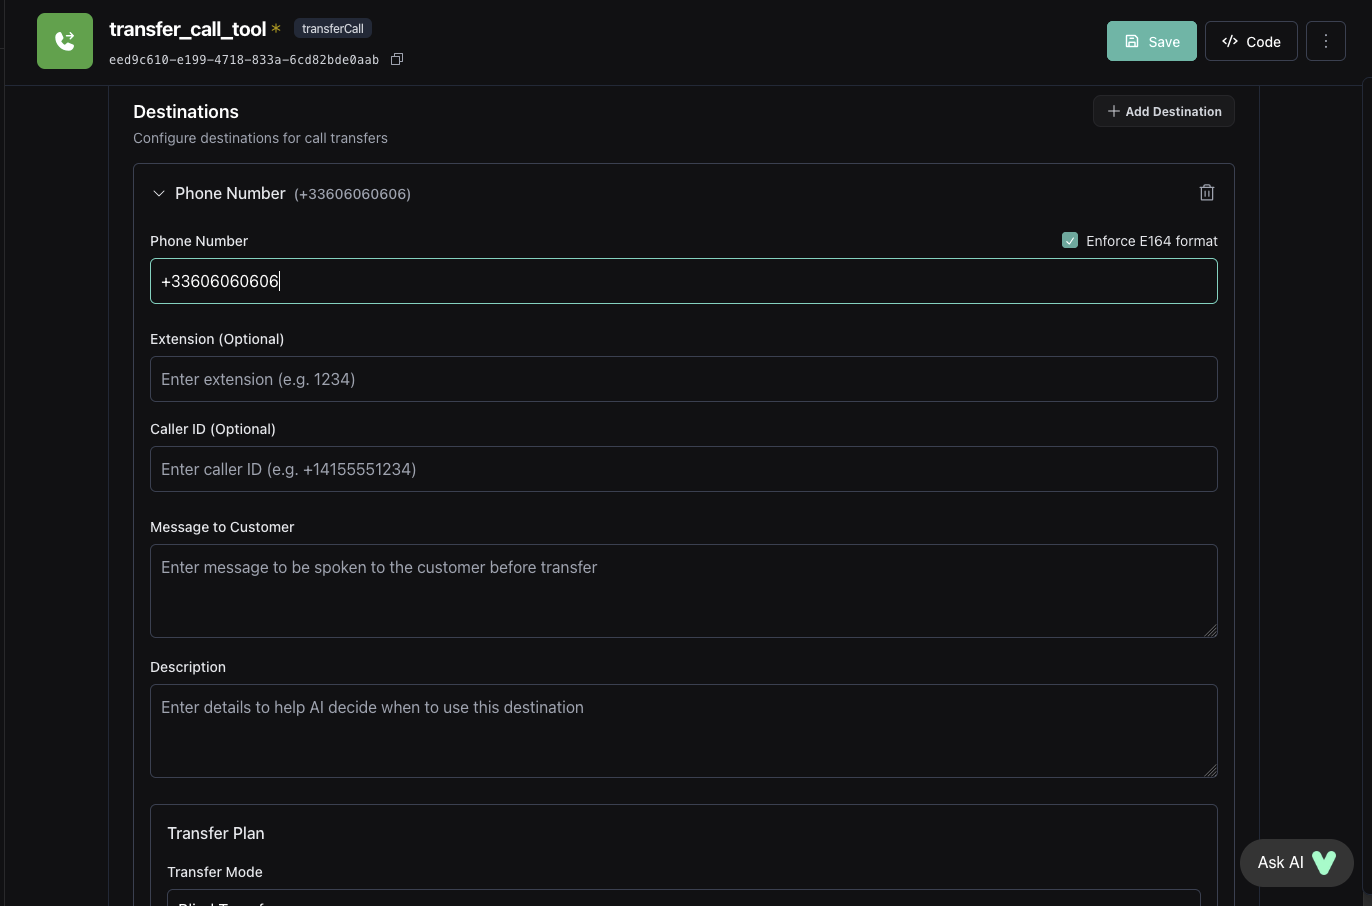Image resolution: width=1372 pixels, height=906 pixels.
Task: Copy the tool ID with the copy icon
Action: pyautogui.click(x=397, y=59)
